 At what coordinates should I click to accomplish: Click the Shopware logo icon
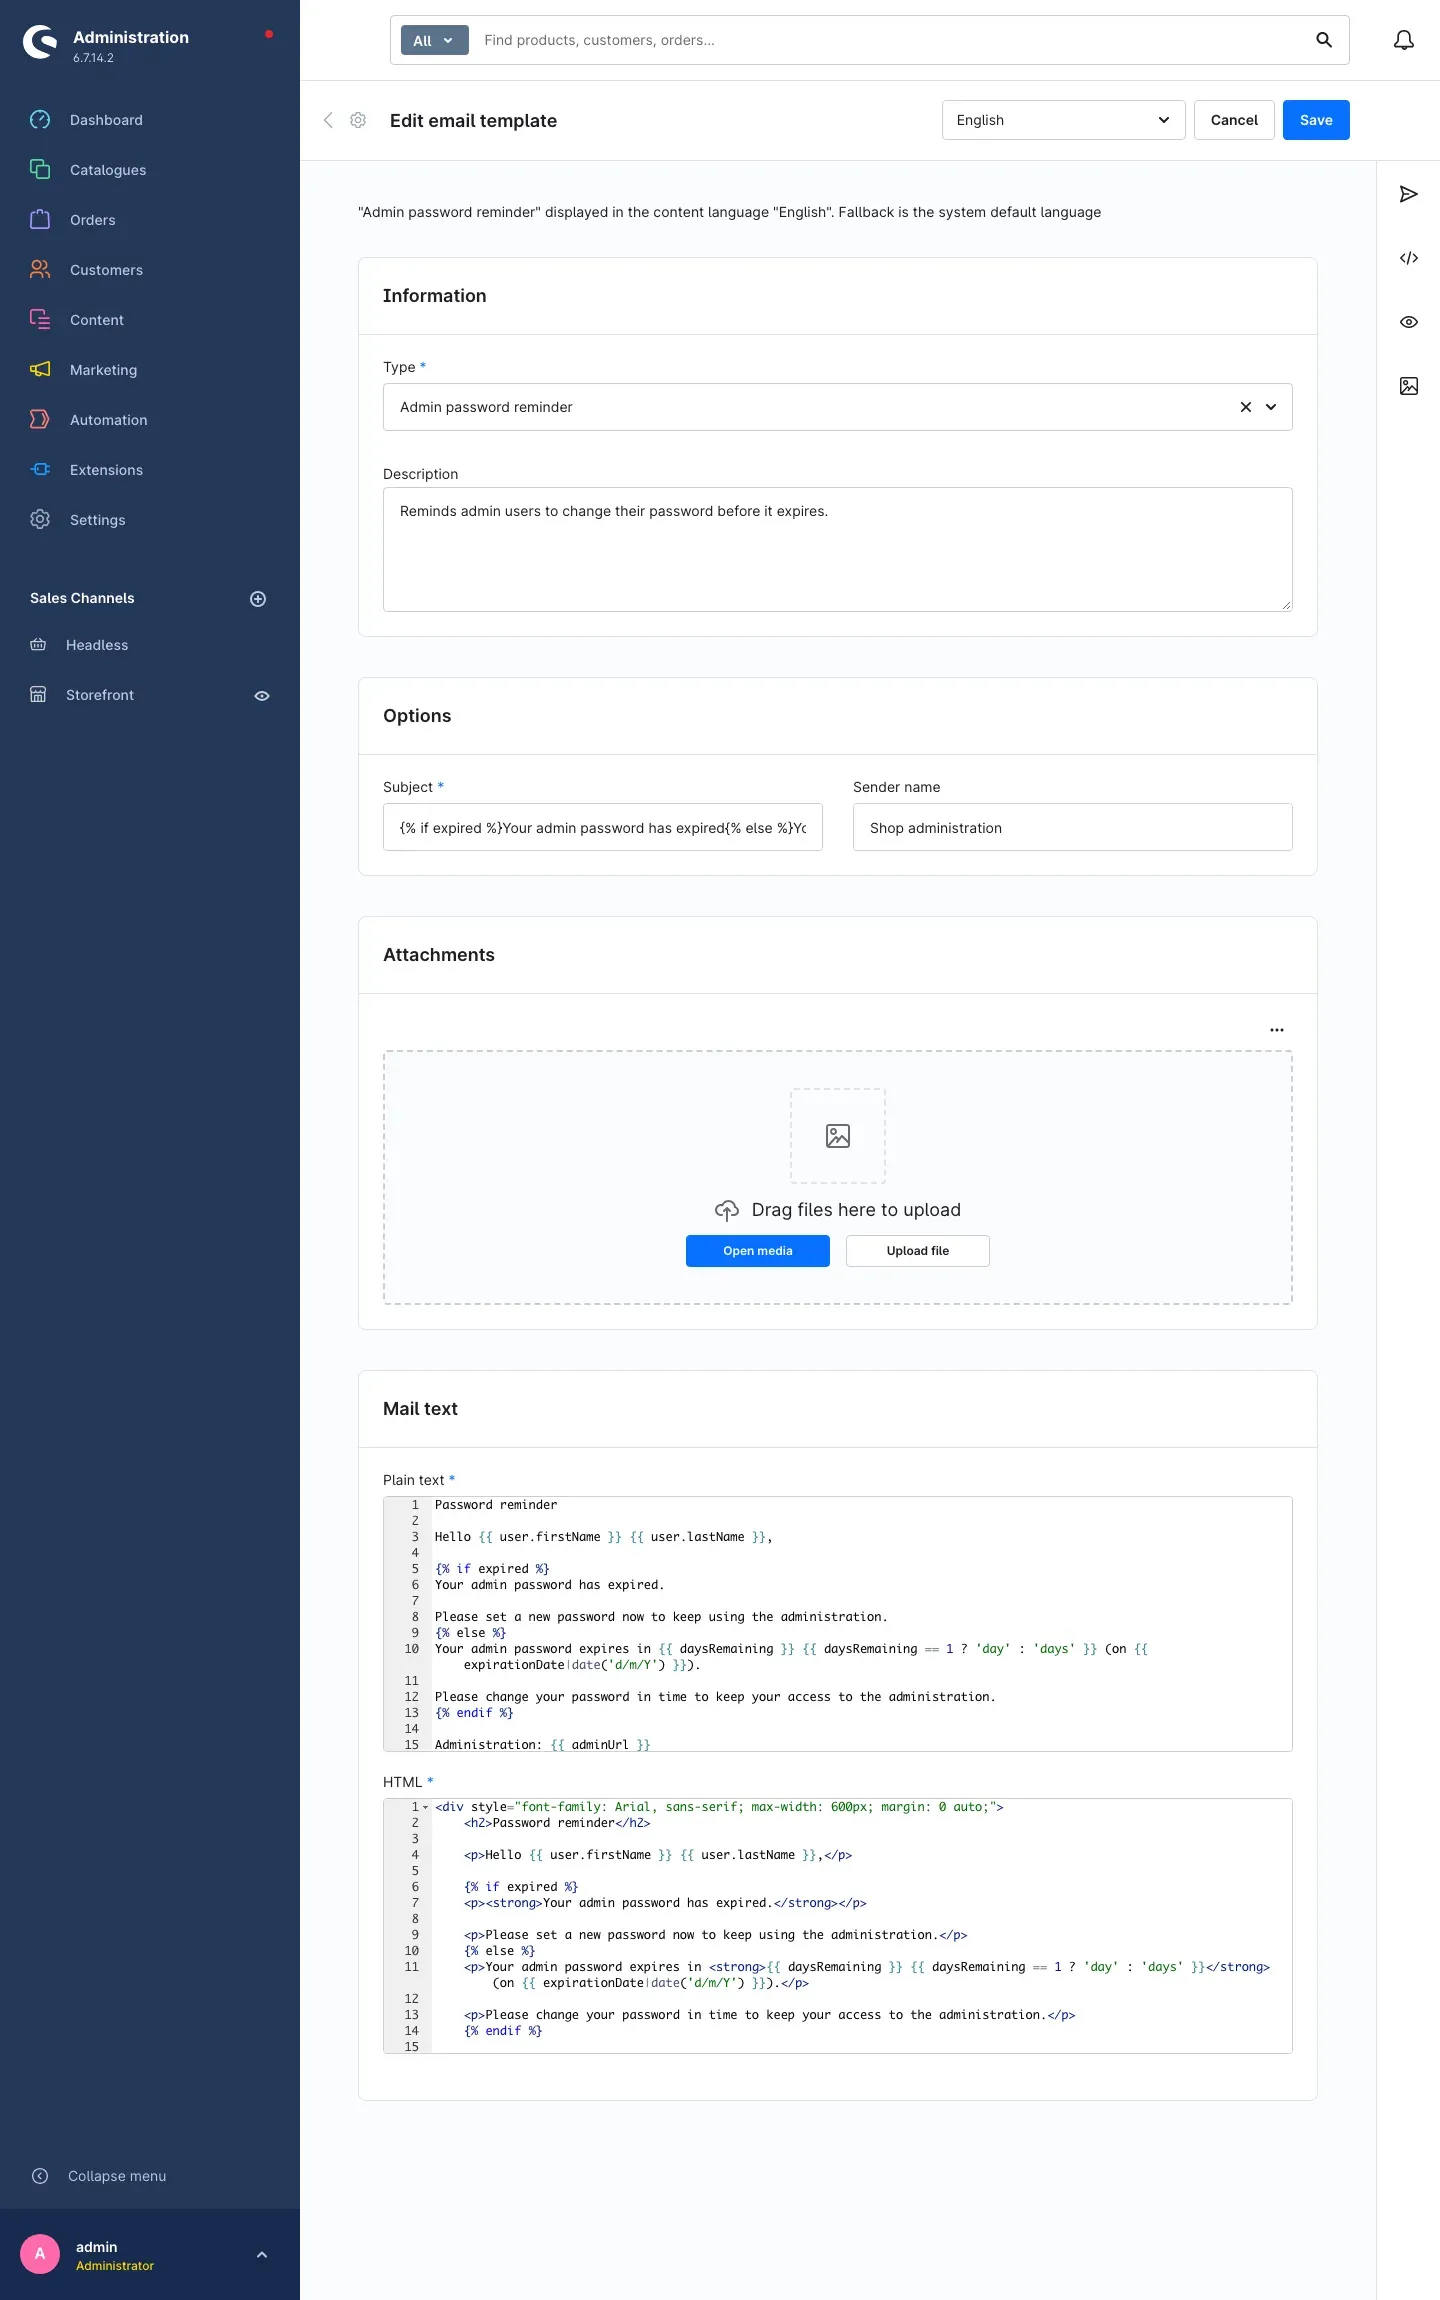(x=40, y=42)
